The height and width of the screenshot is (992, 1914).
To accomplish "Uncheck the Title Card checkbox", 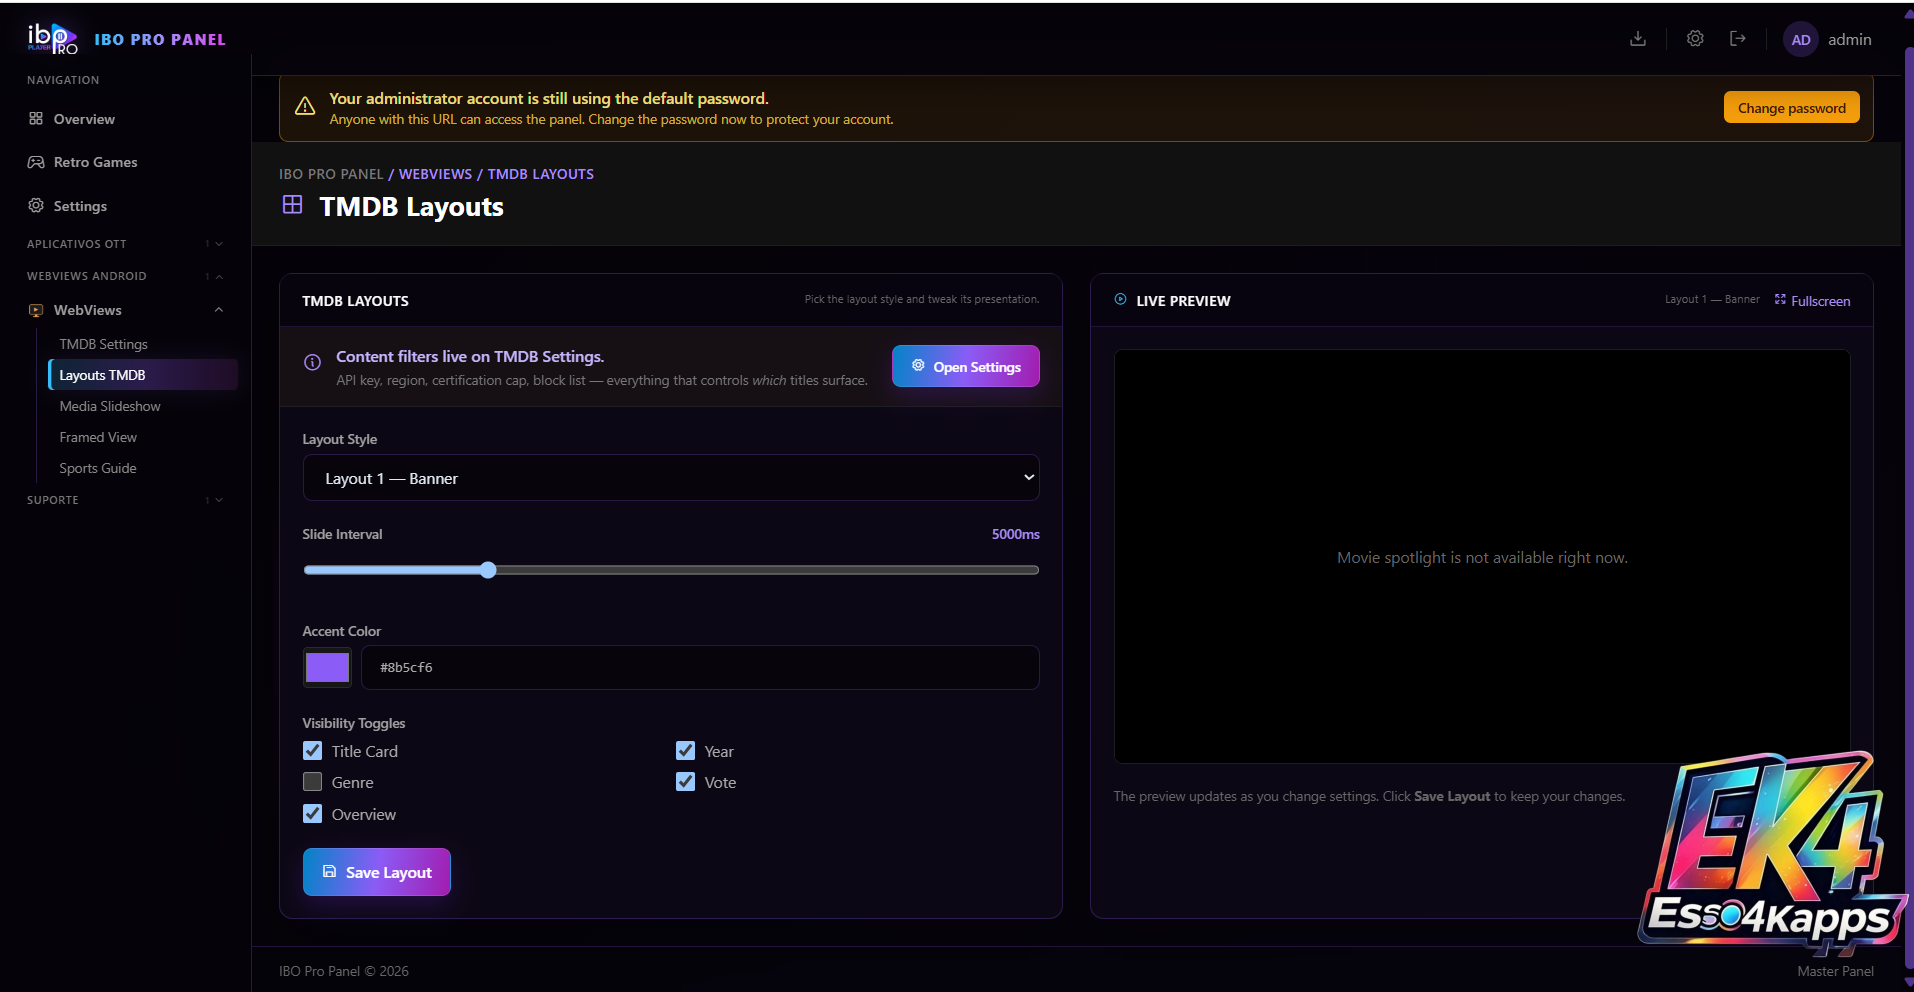I will pyautogui.click(x=313, y=751).
